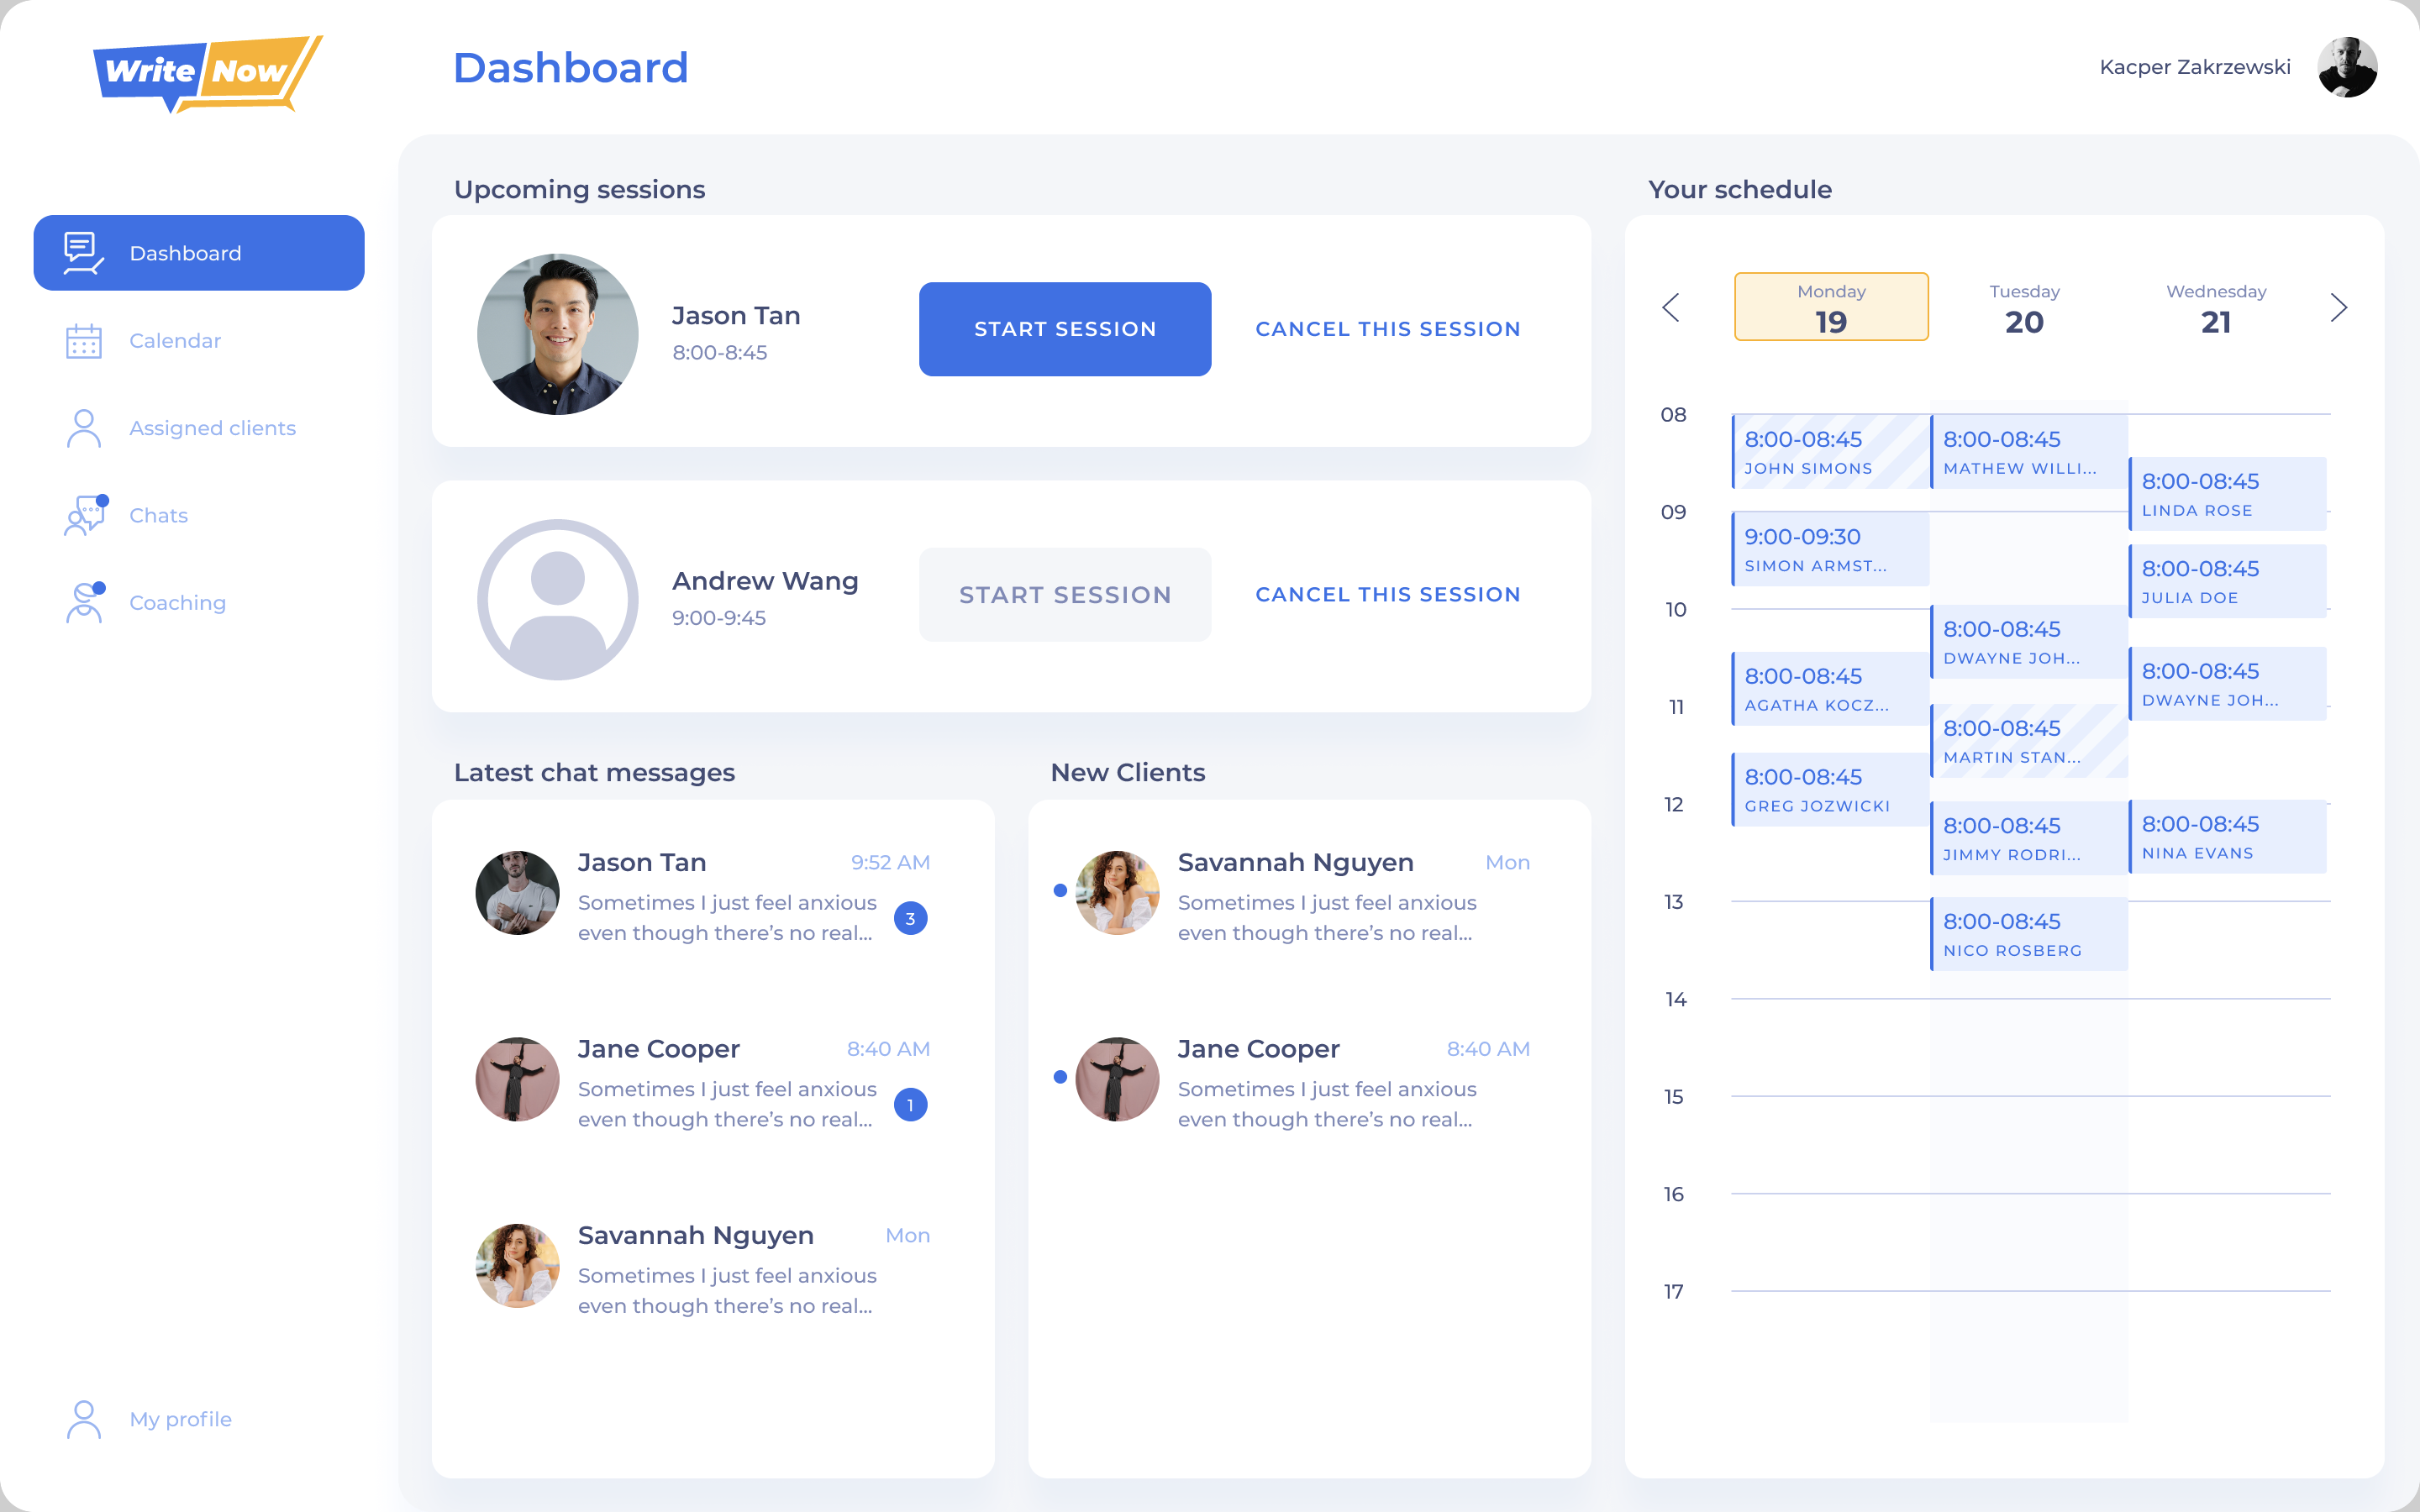Open the Chats speech bubble icon
The height and width of the screenshot is (1512, 2420).
click(85, 516)
